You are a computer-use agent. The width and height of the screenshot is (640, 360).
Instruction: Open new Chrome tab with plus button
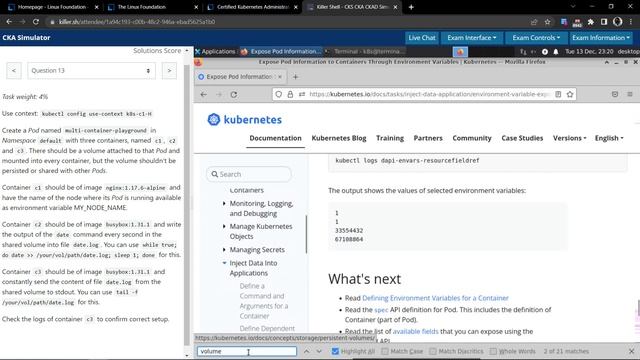411,7
